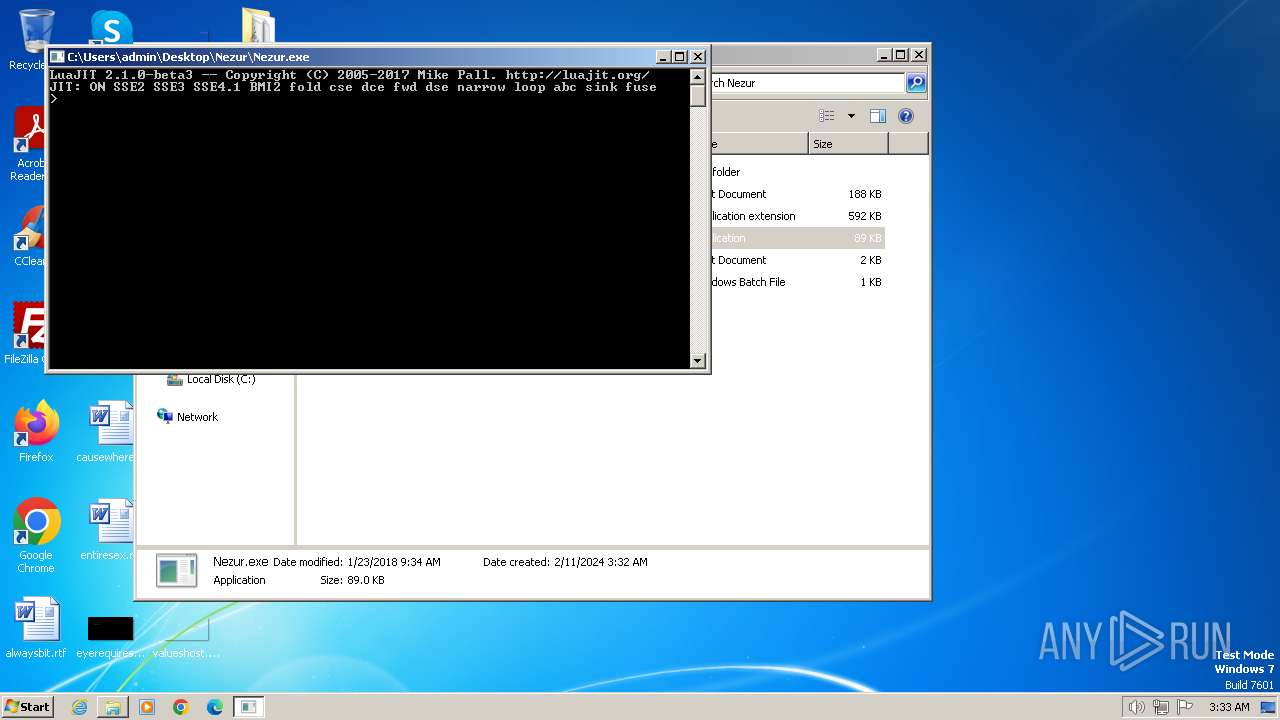Sort files by Size column header
This screenshot has width=1280, height=720.
click(848, 144)
